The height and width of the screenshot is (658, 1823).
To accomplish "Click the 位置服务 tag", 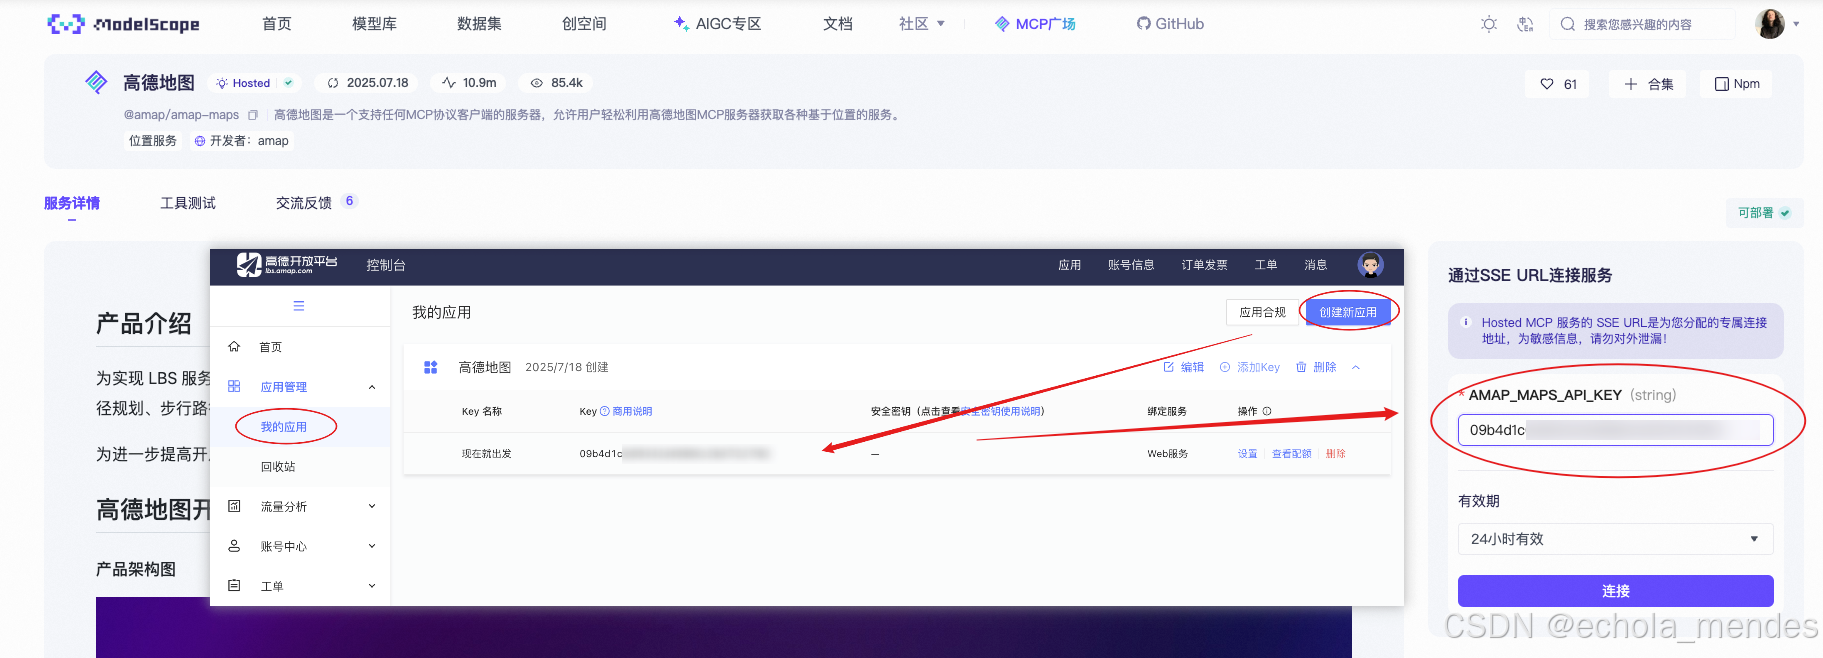I will (x=153, y=141).
